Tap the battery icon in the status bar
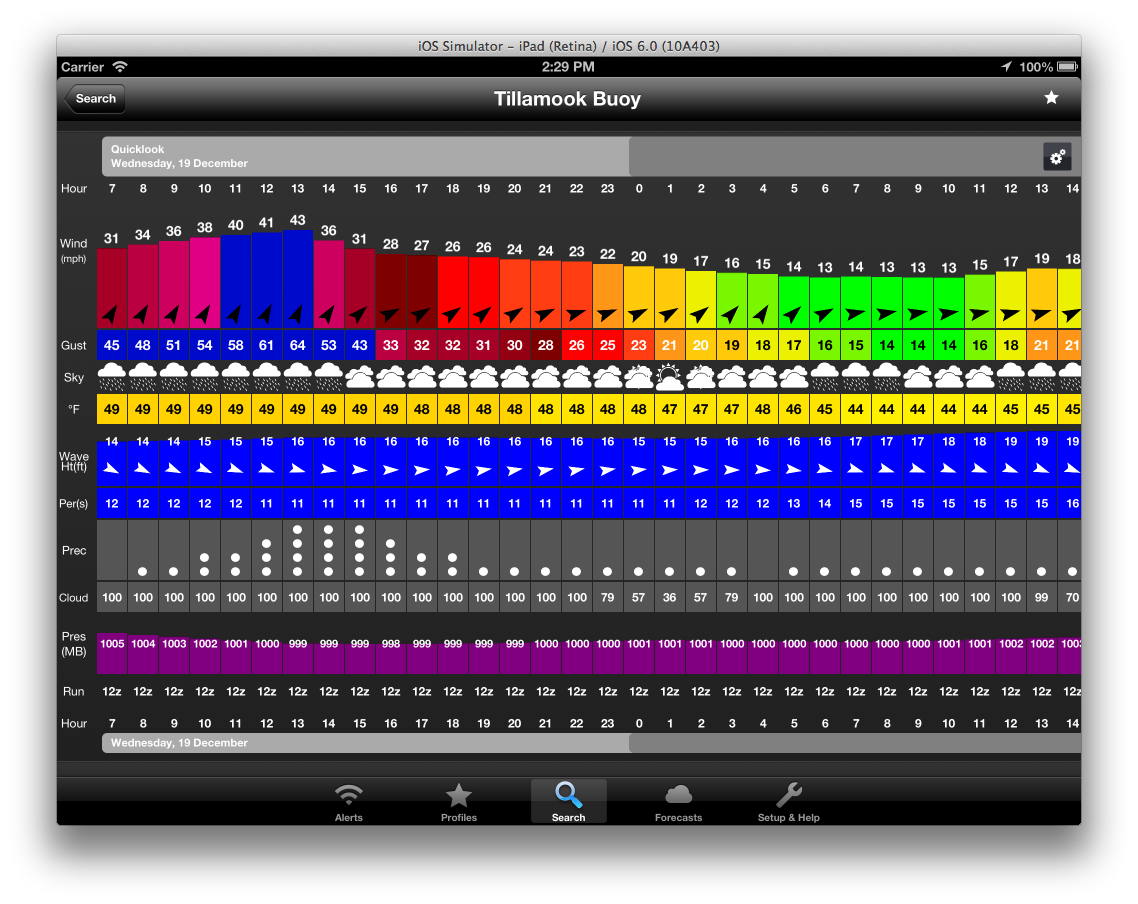Image resolution: width=1138 pixels, height=904 pixels. [1066, 67]
